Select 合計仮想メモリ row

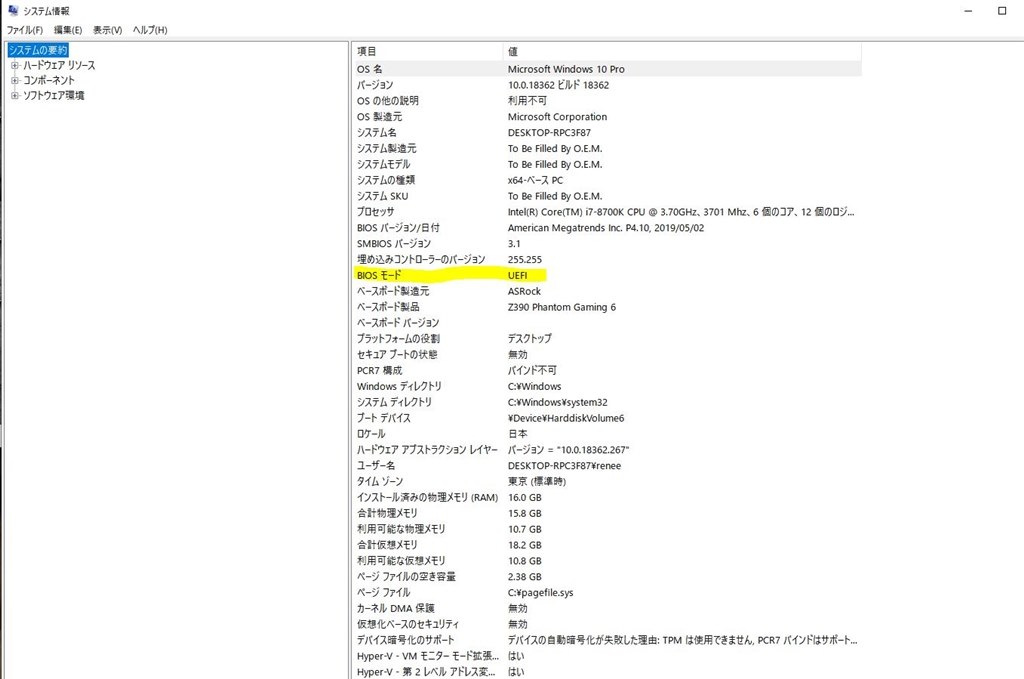(607, 545)
